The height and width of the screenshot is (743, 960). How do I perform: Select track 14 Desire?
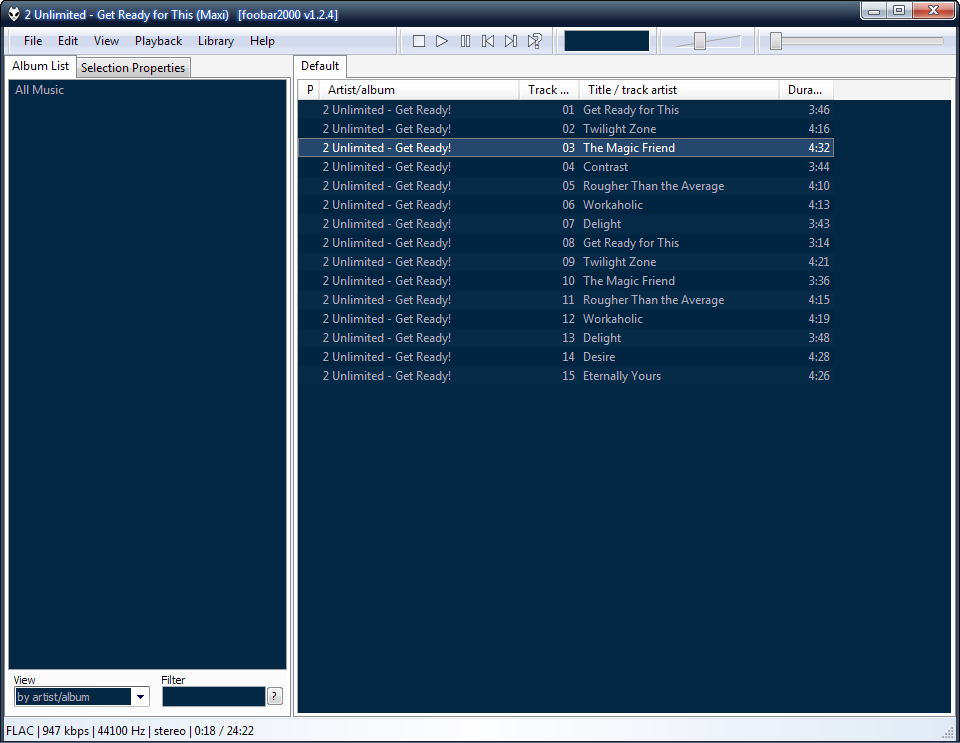click(566, 357)
